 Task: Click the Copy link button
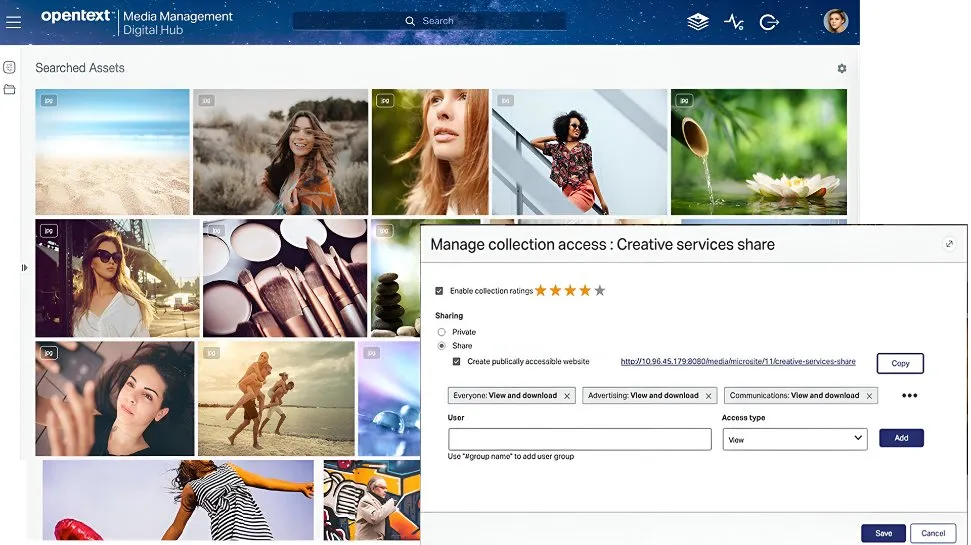(899, 363)
